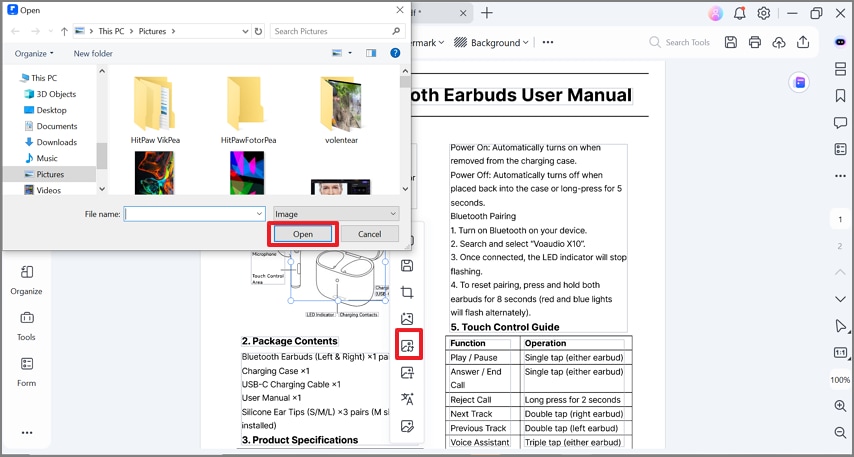Open the Comments panel icon

[x=840, y=123]
